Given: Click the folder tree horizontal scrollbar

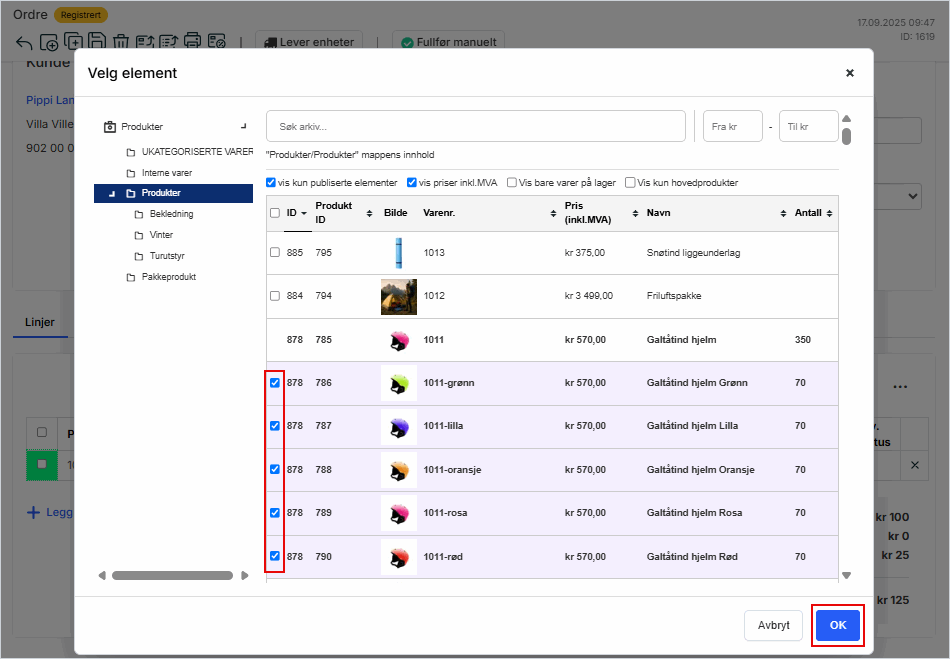Looking at the screenshot, I should pyautogui.click(x=172, y=575).
